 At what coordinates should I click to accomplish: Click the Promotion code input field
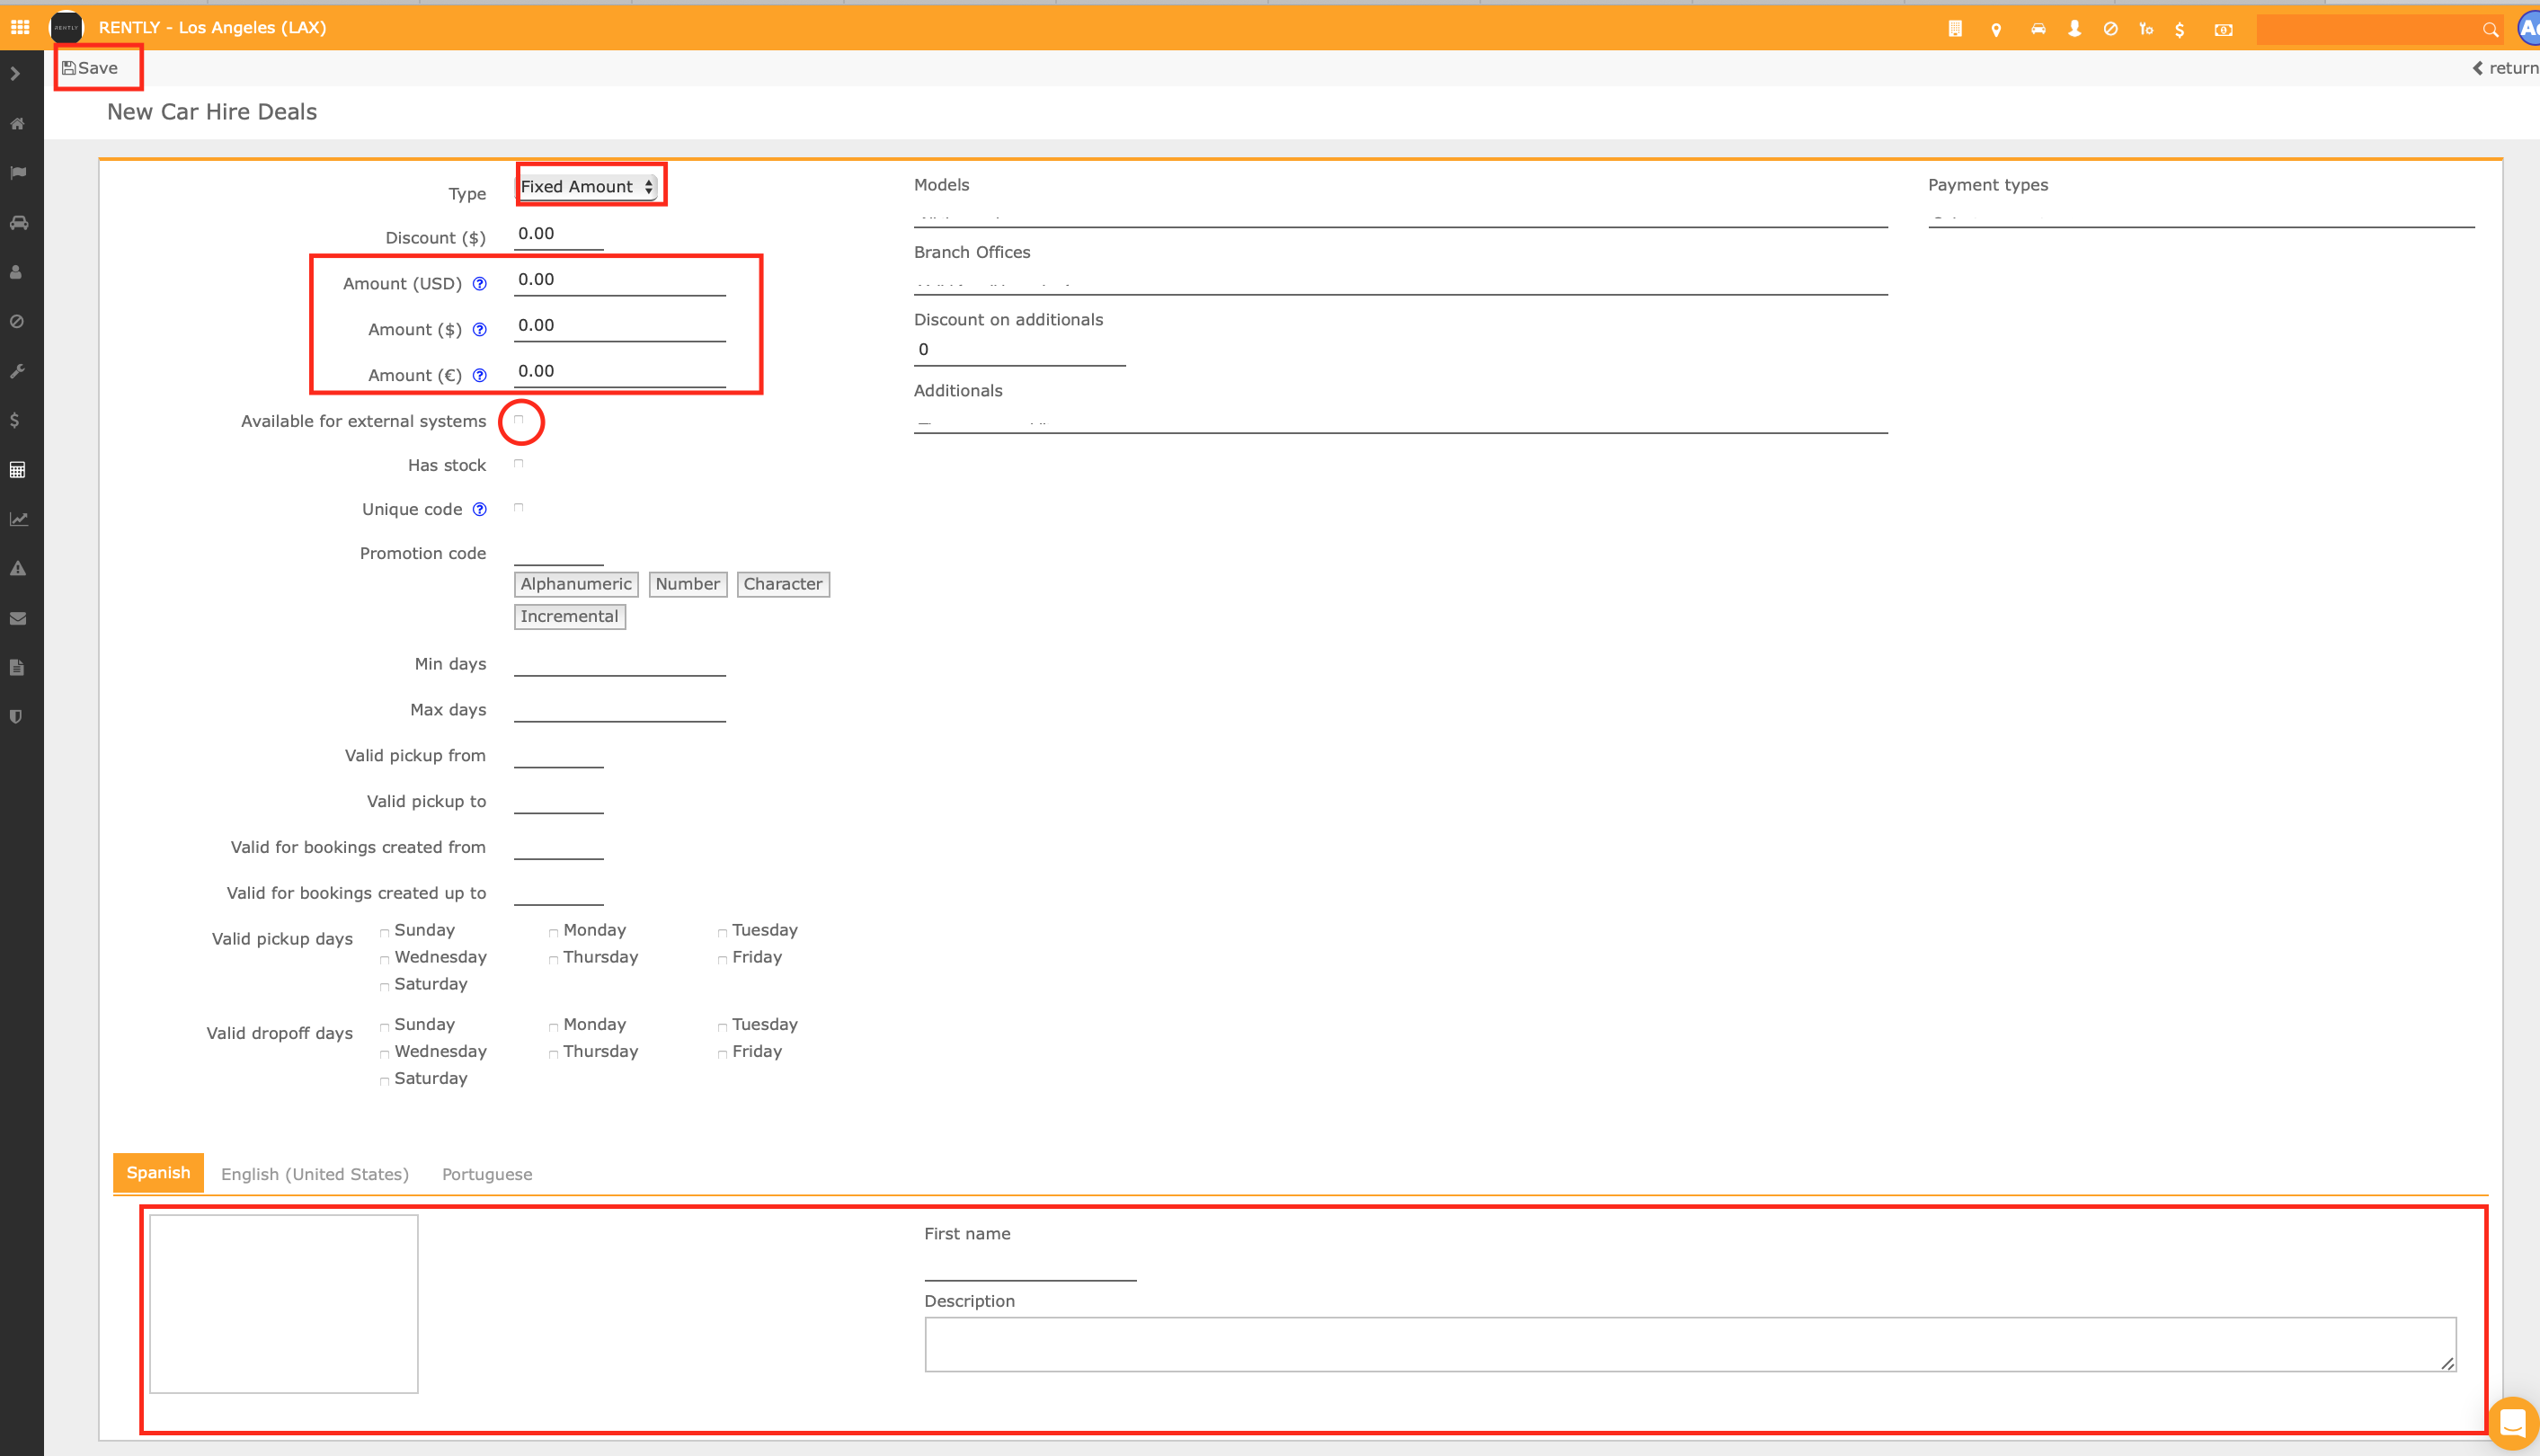(x=559, y=552)
